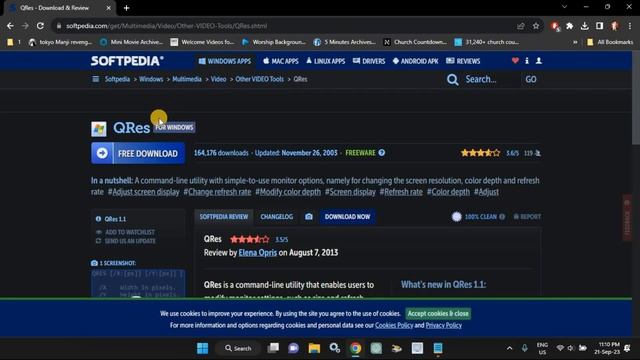Image resolution: width=640 pixels, height=360 pixels.
Task: Toggle the Chrome side panel icon
Action: coord(599,26)
